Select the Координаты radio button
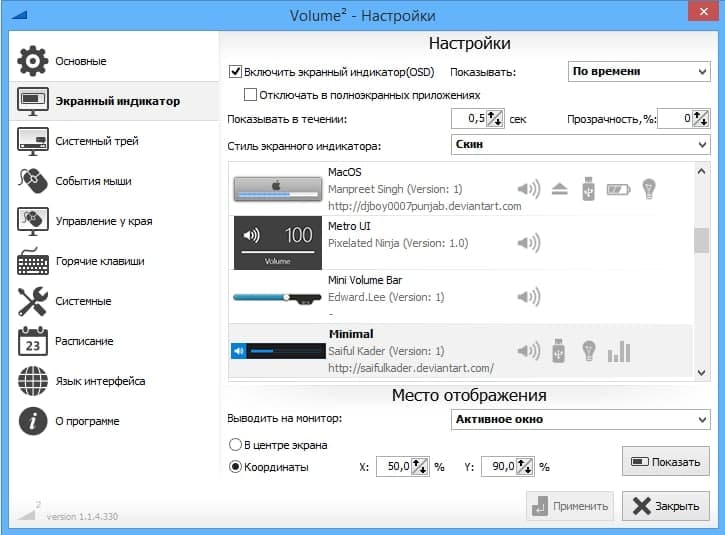Screen dimensions: 725x535 click(x=235, y=467)
